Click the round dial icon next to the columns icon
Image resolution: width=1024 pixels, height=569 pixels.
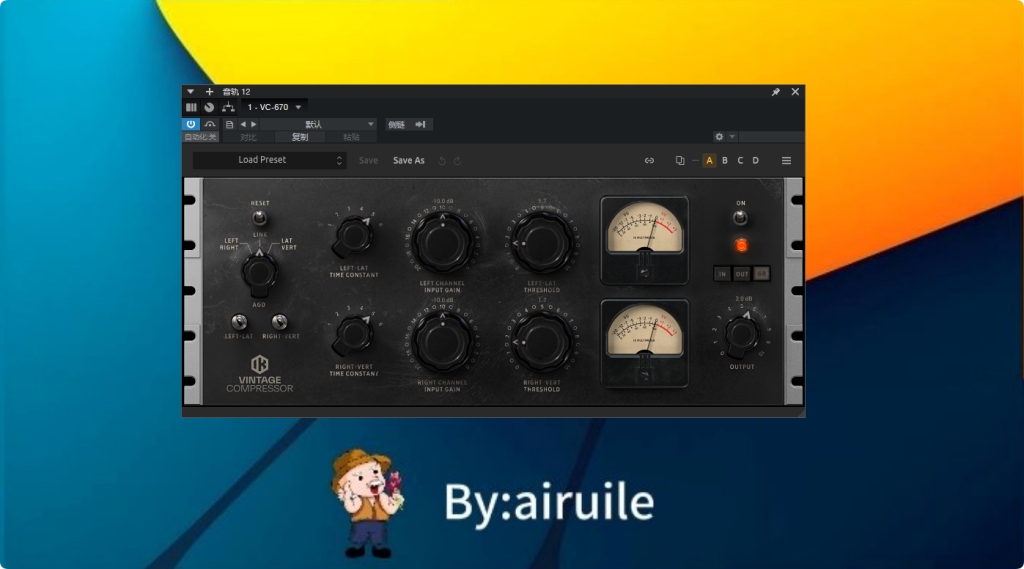coord(209,107)
